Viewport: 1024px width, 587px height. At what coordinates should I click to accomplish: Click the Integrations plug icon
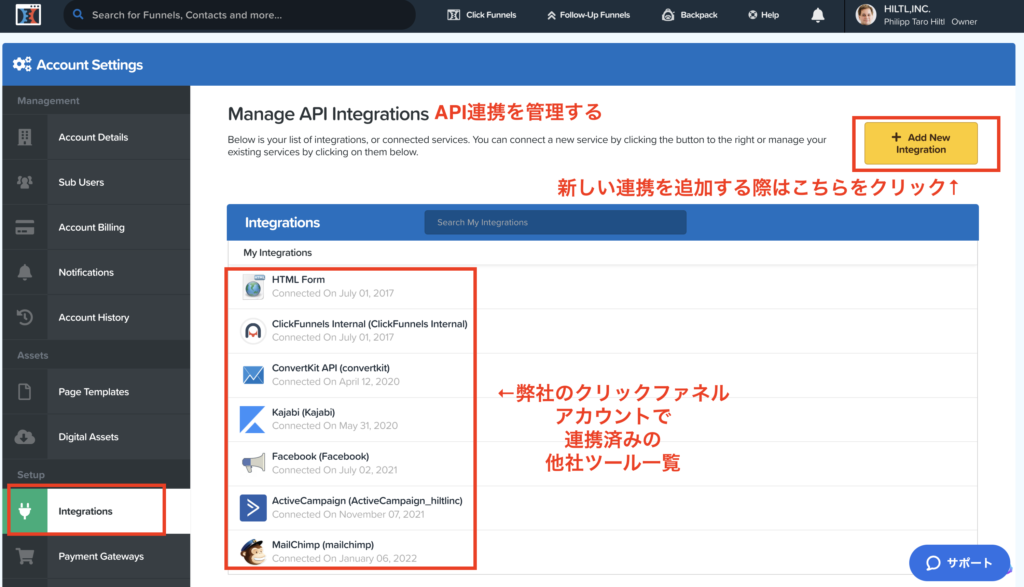pos(25,511)
